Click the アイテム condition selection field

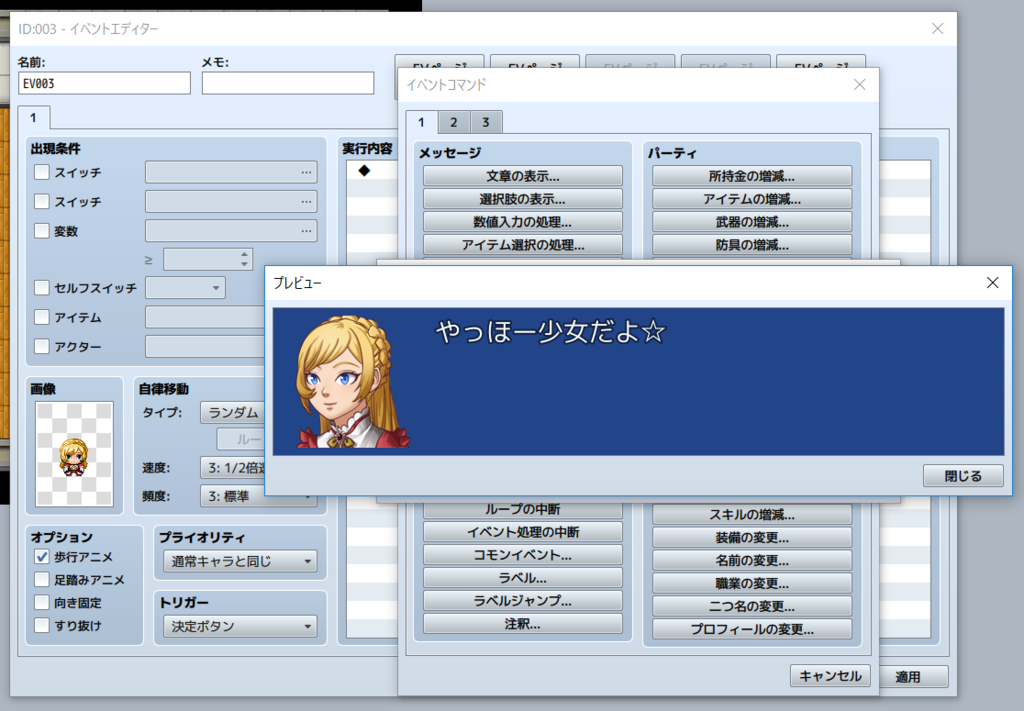pos(204,317)
